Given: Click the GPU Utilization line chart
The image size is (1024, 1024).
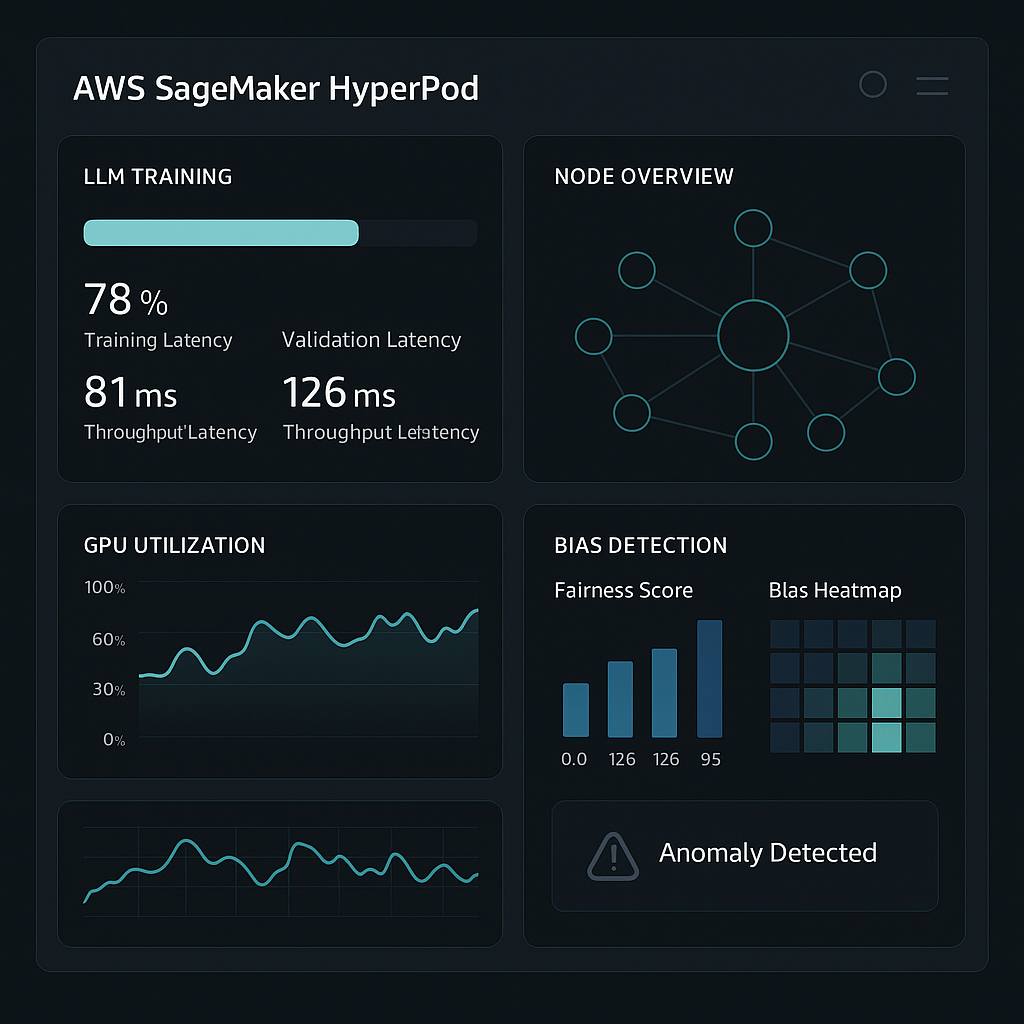Looking at the screenshot, I should point(308,659).
